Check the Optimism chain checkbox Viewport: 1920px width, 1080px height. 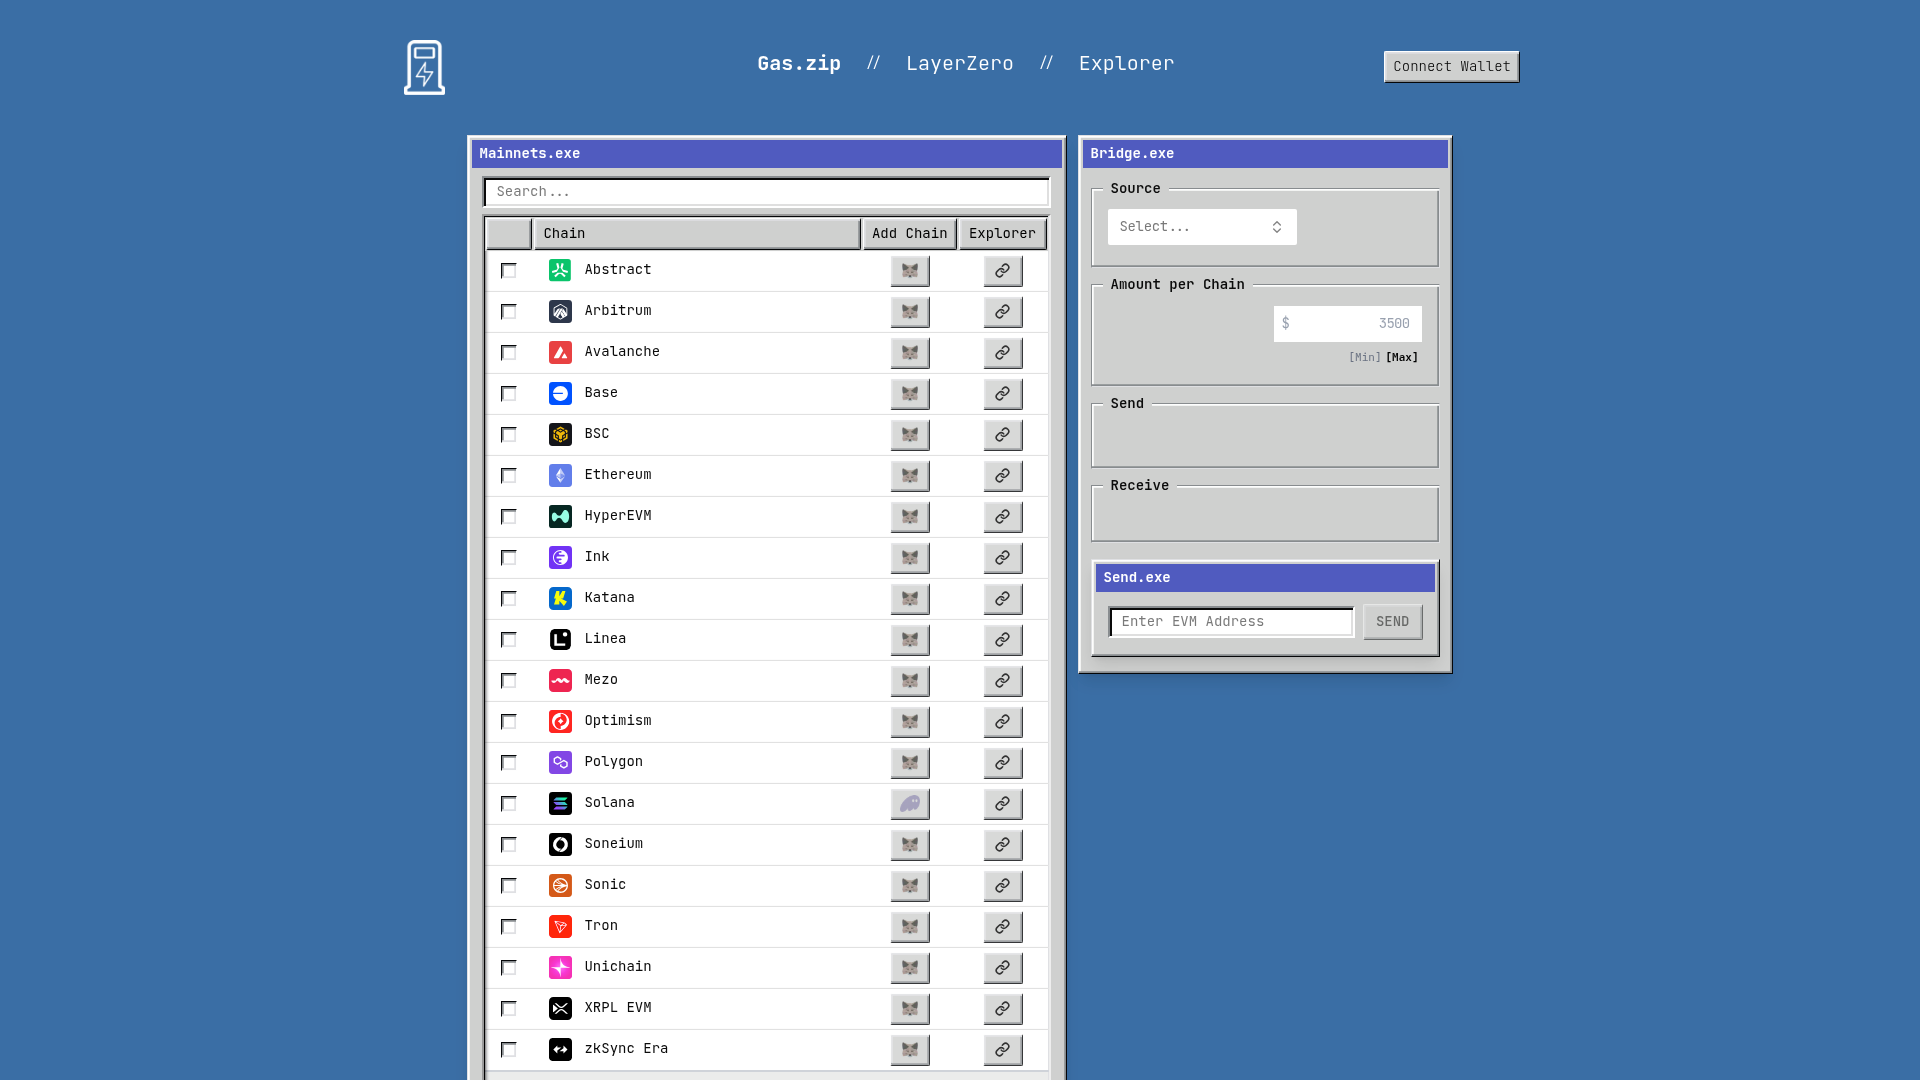click(x=509, y=722)
